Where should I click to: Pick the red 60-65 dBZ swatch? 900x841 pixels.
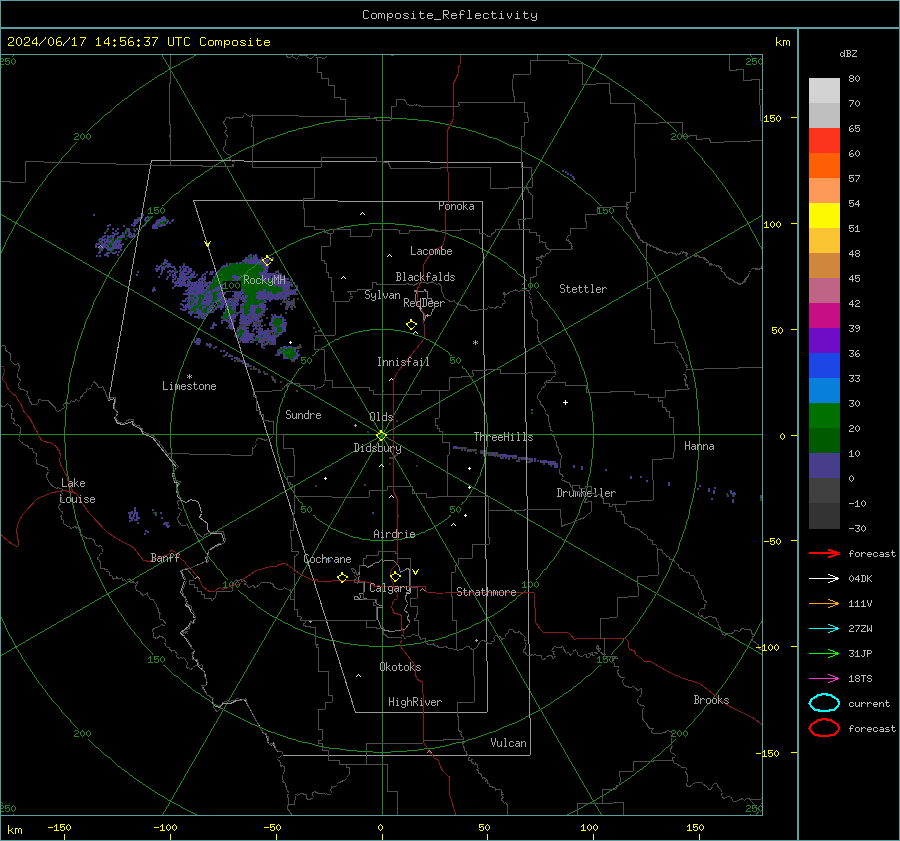pyautogui.click(x=824, y=141)
